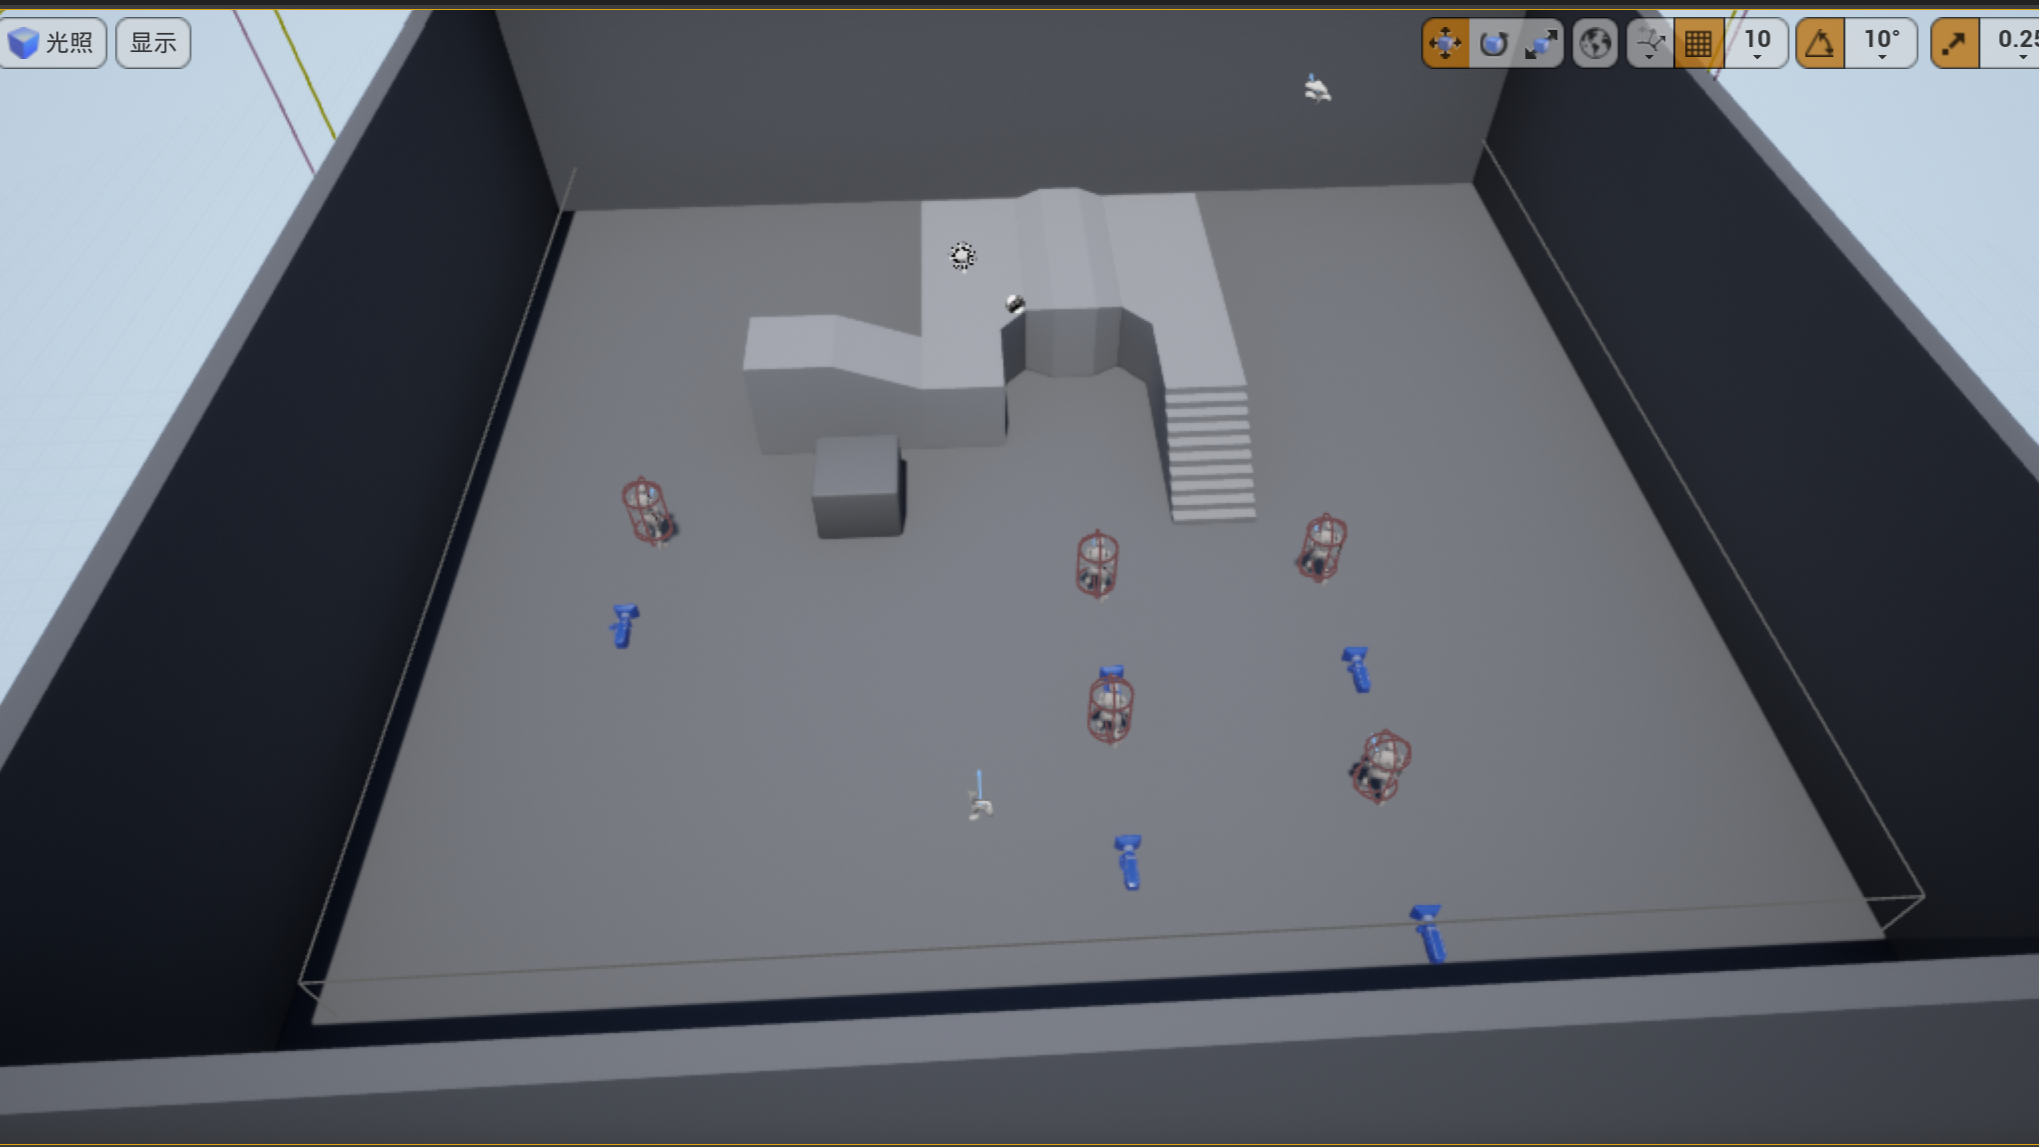This screenshot has width=2039, height=1147.
Task: Toggle rotation angle snapping
Action: [1820, 43]
